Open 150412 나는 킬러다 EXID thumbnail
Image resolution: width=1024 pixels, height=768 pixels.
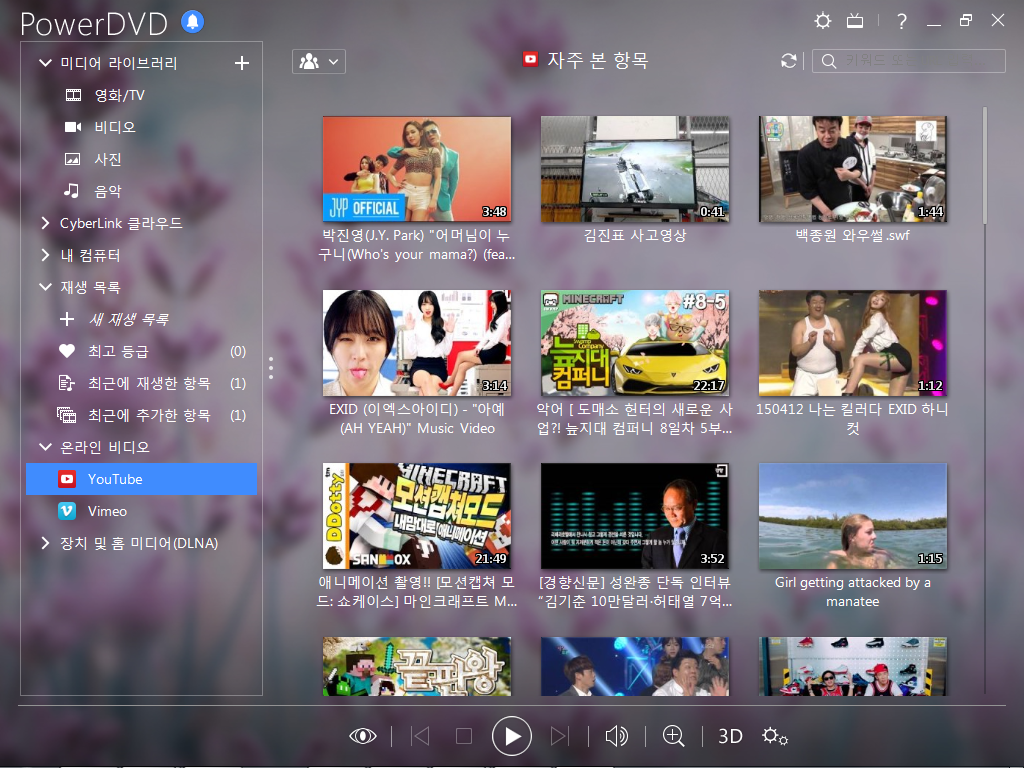pos(853,343)
